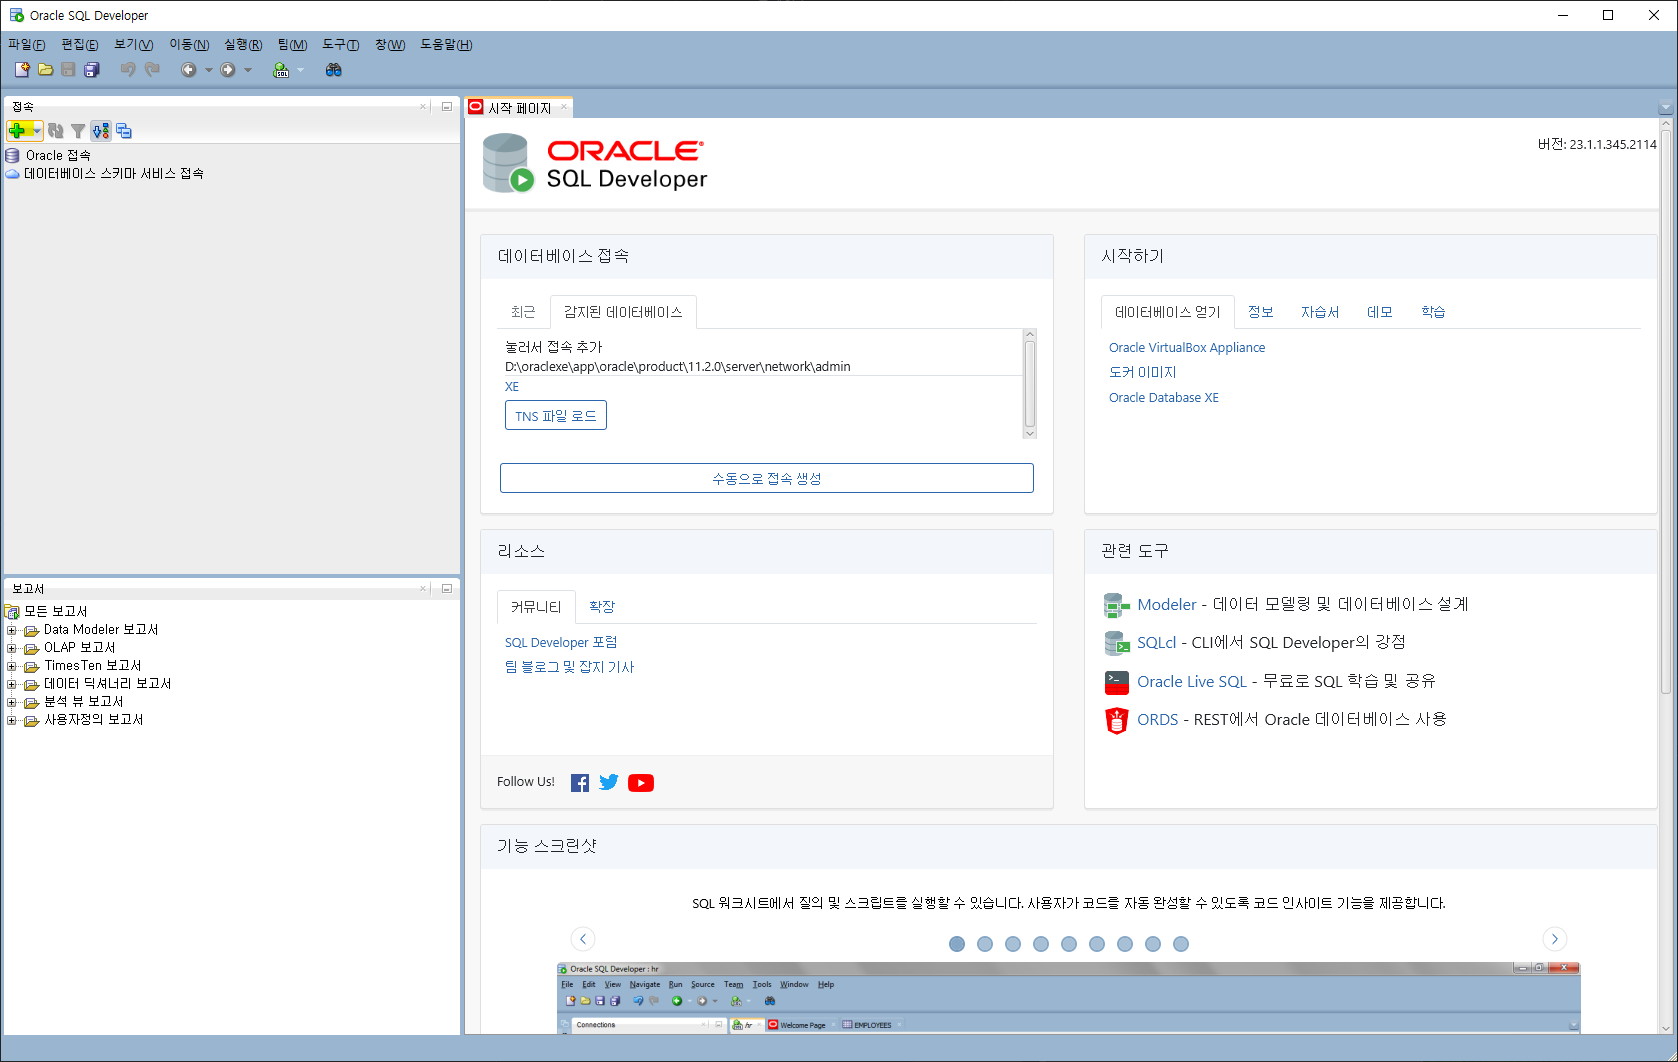Click the next screenshot carousel arrow

tap(1554, 939)
